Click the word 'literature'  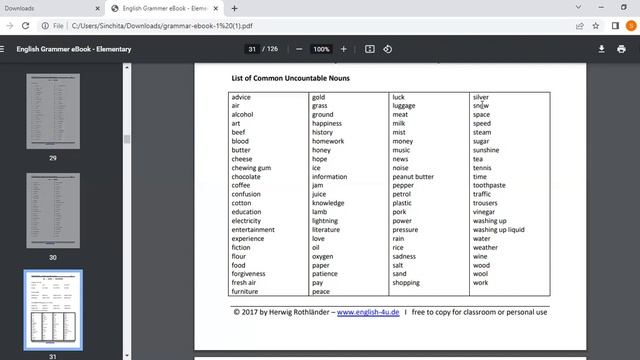pos(326,229)
